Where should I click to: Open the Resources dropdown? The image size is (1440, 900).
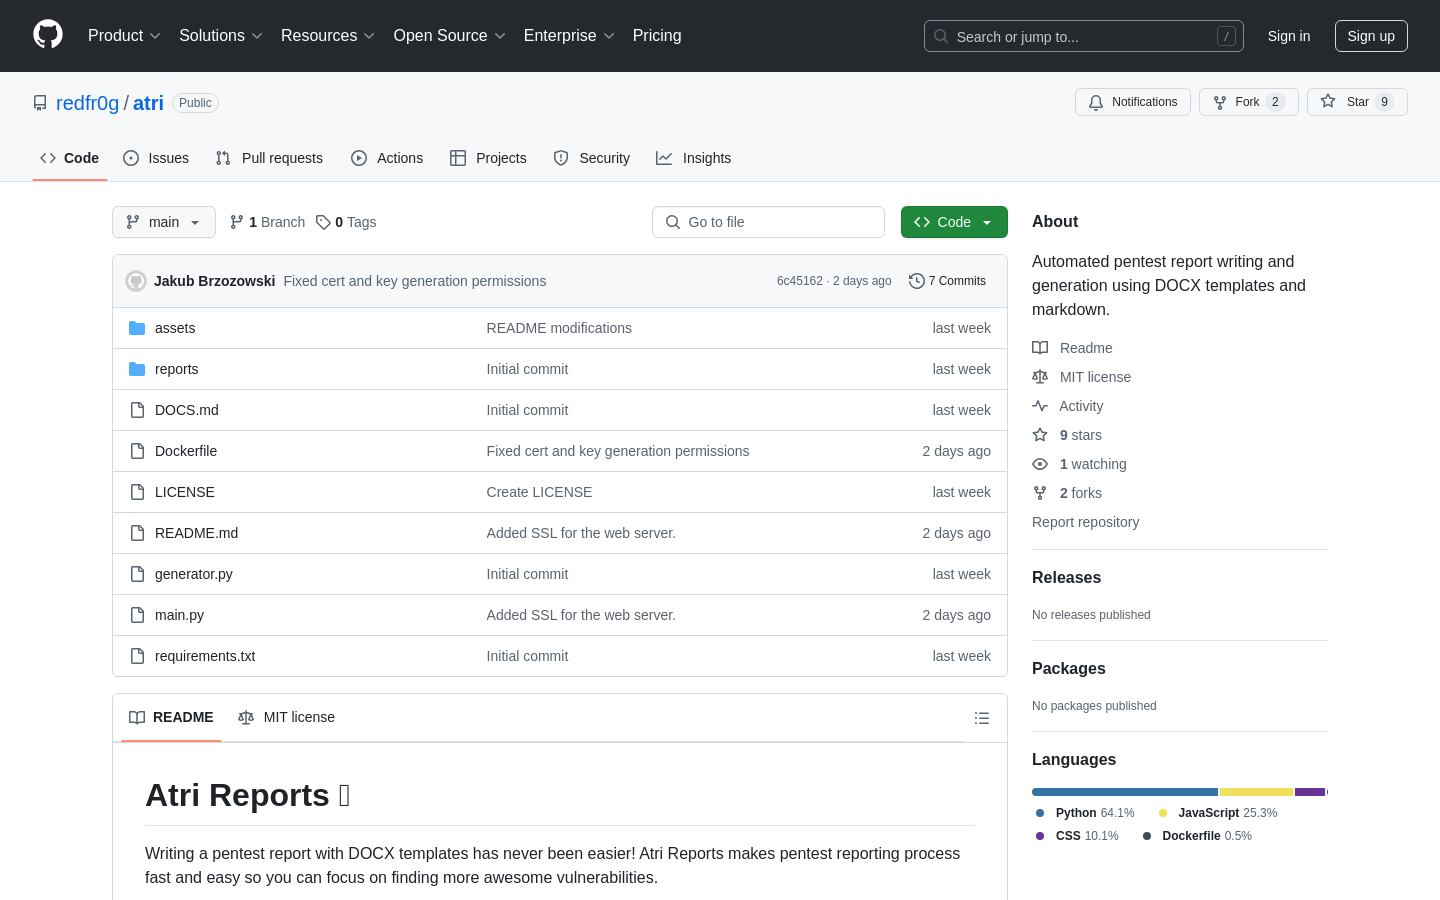[x=328, y=36]
